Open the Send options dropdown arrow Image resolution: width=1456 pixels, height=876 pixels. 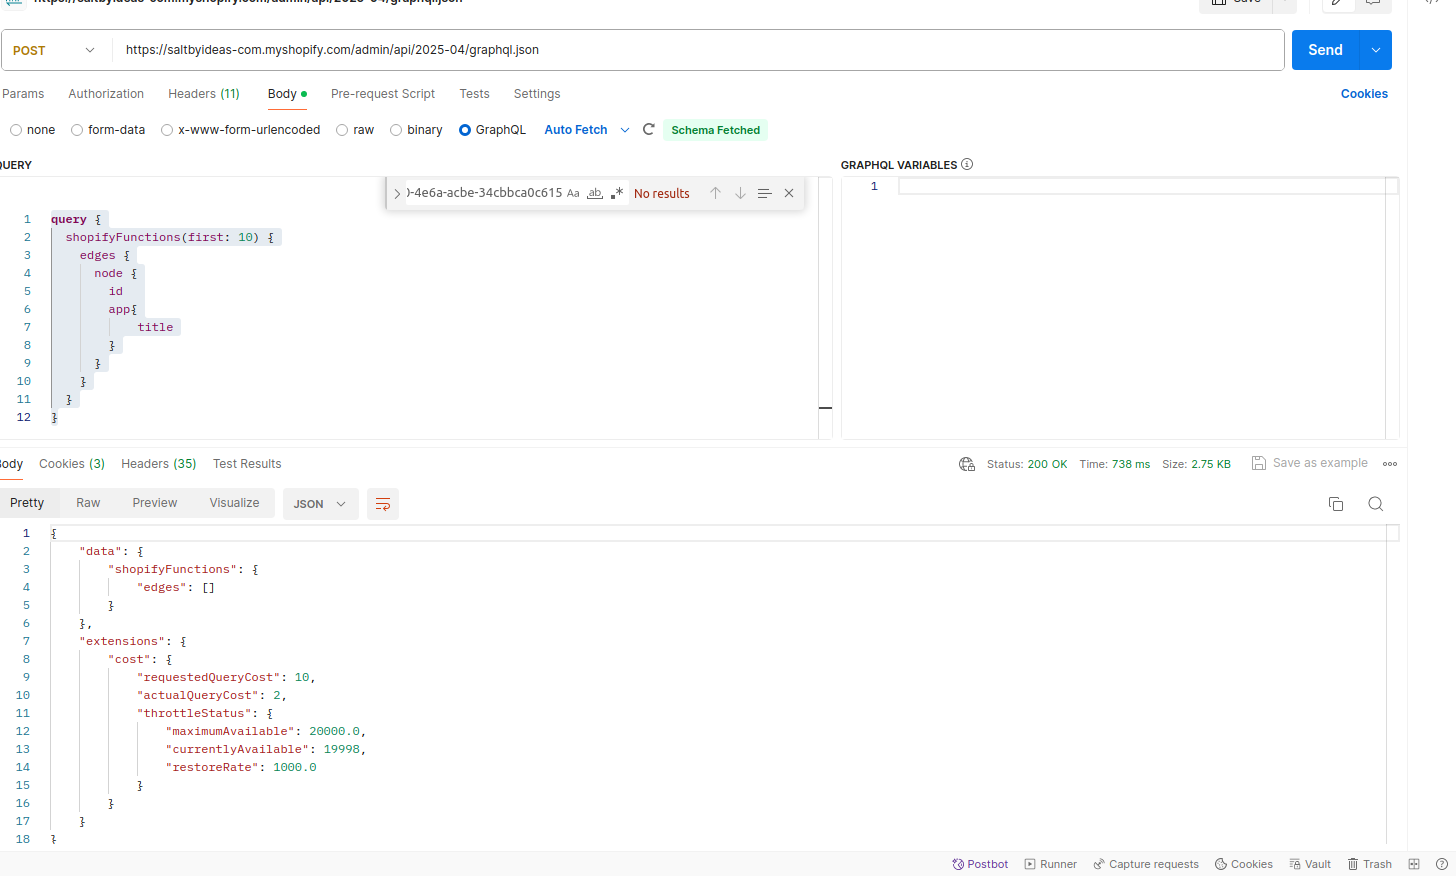click(x=1376, y=50)
